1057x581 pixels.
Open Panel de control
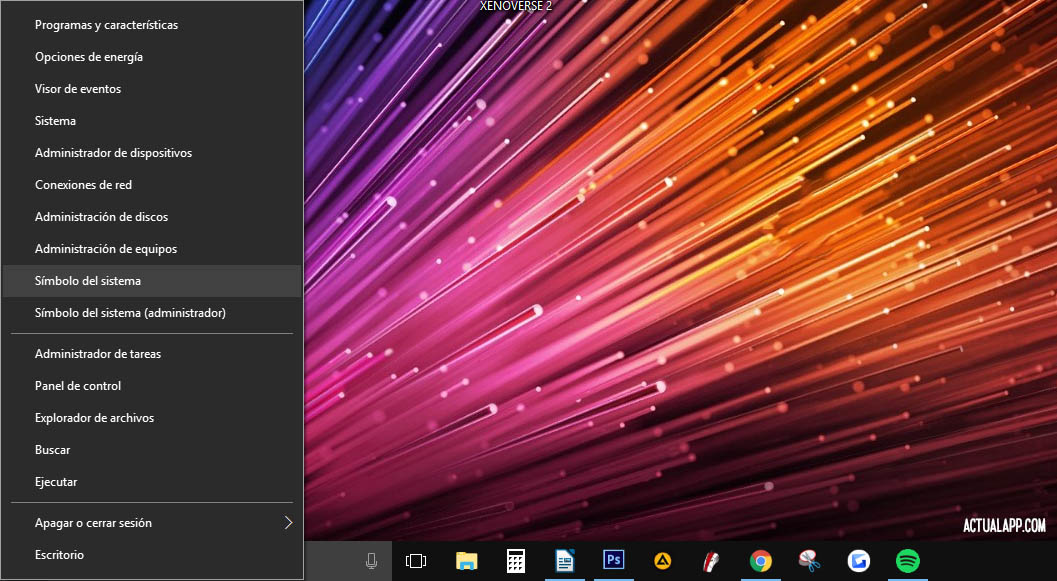point(152,386)
